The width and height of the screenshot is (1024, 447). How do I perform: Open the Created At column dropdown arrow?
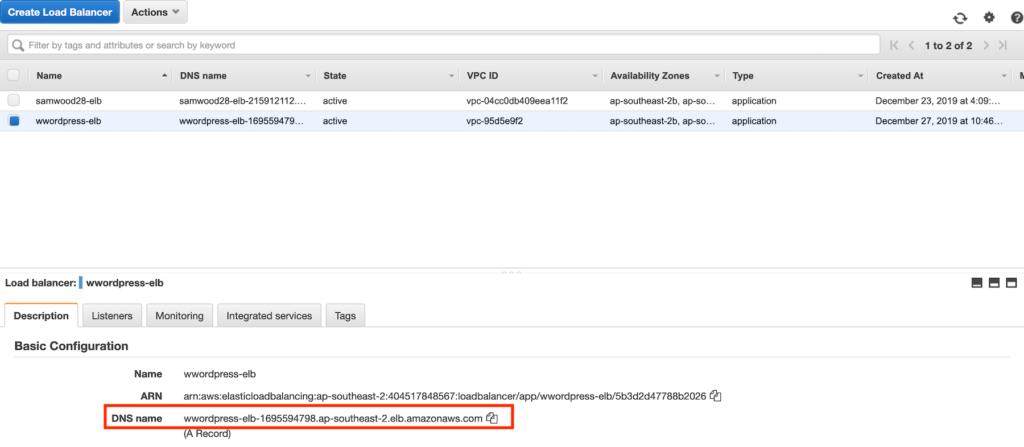[1004, 76]
